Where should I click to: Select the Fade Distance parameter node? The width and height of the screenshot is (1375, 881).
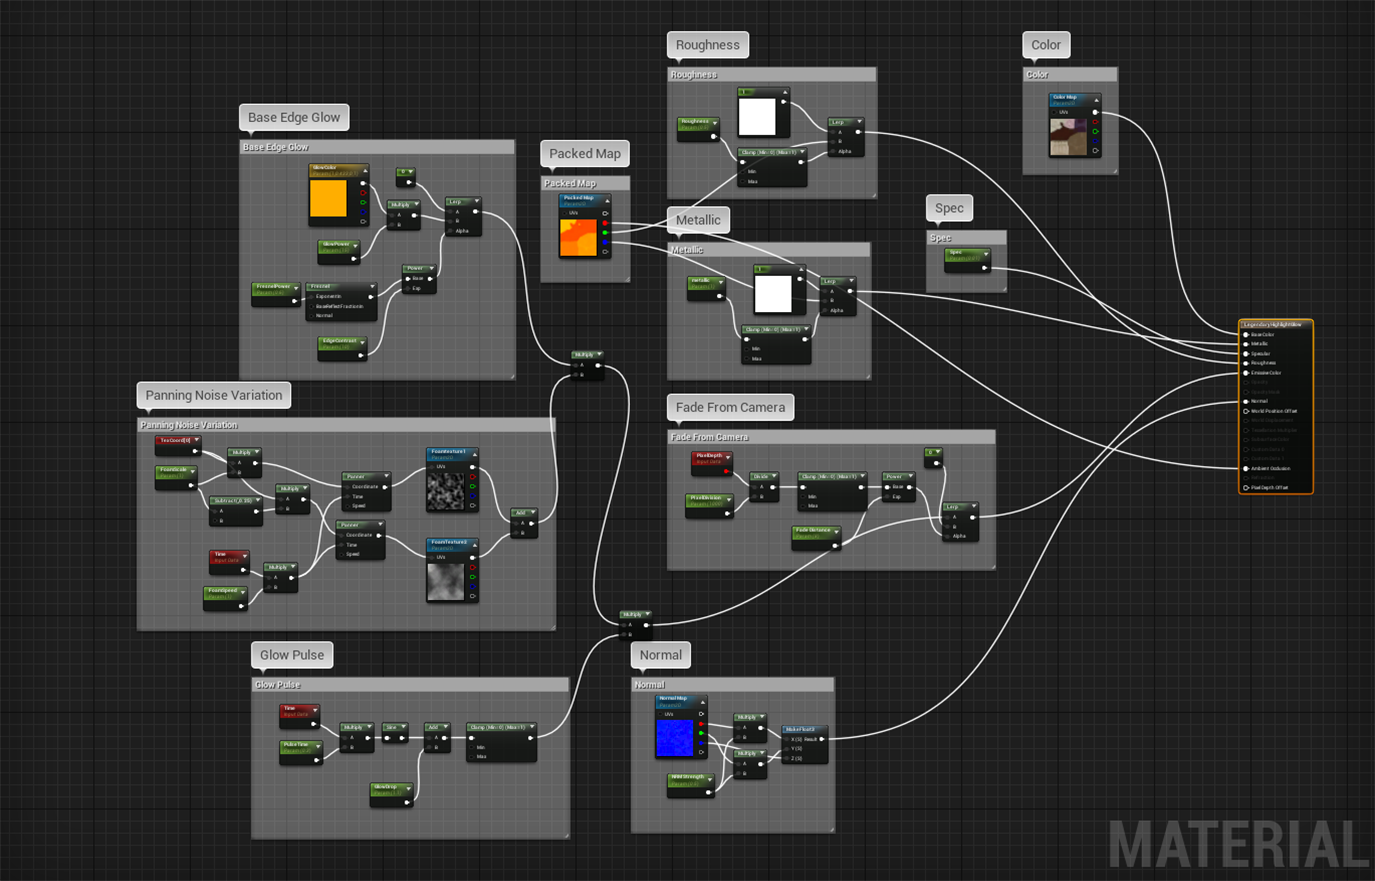[817, 538]
